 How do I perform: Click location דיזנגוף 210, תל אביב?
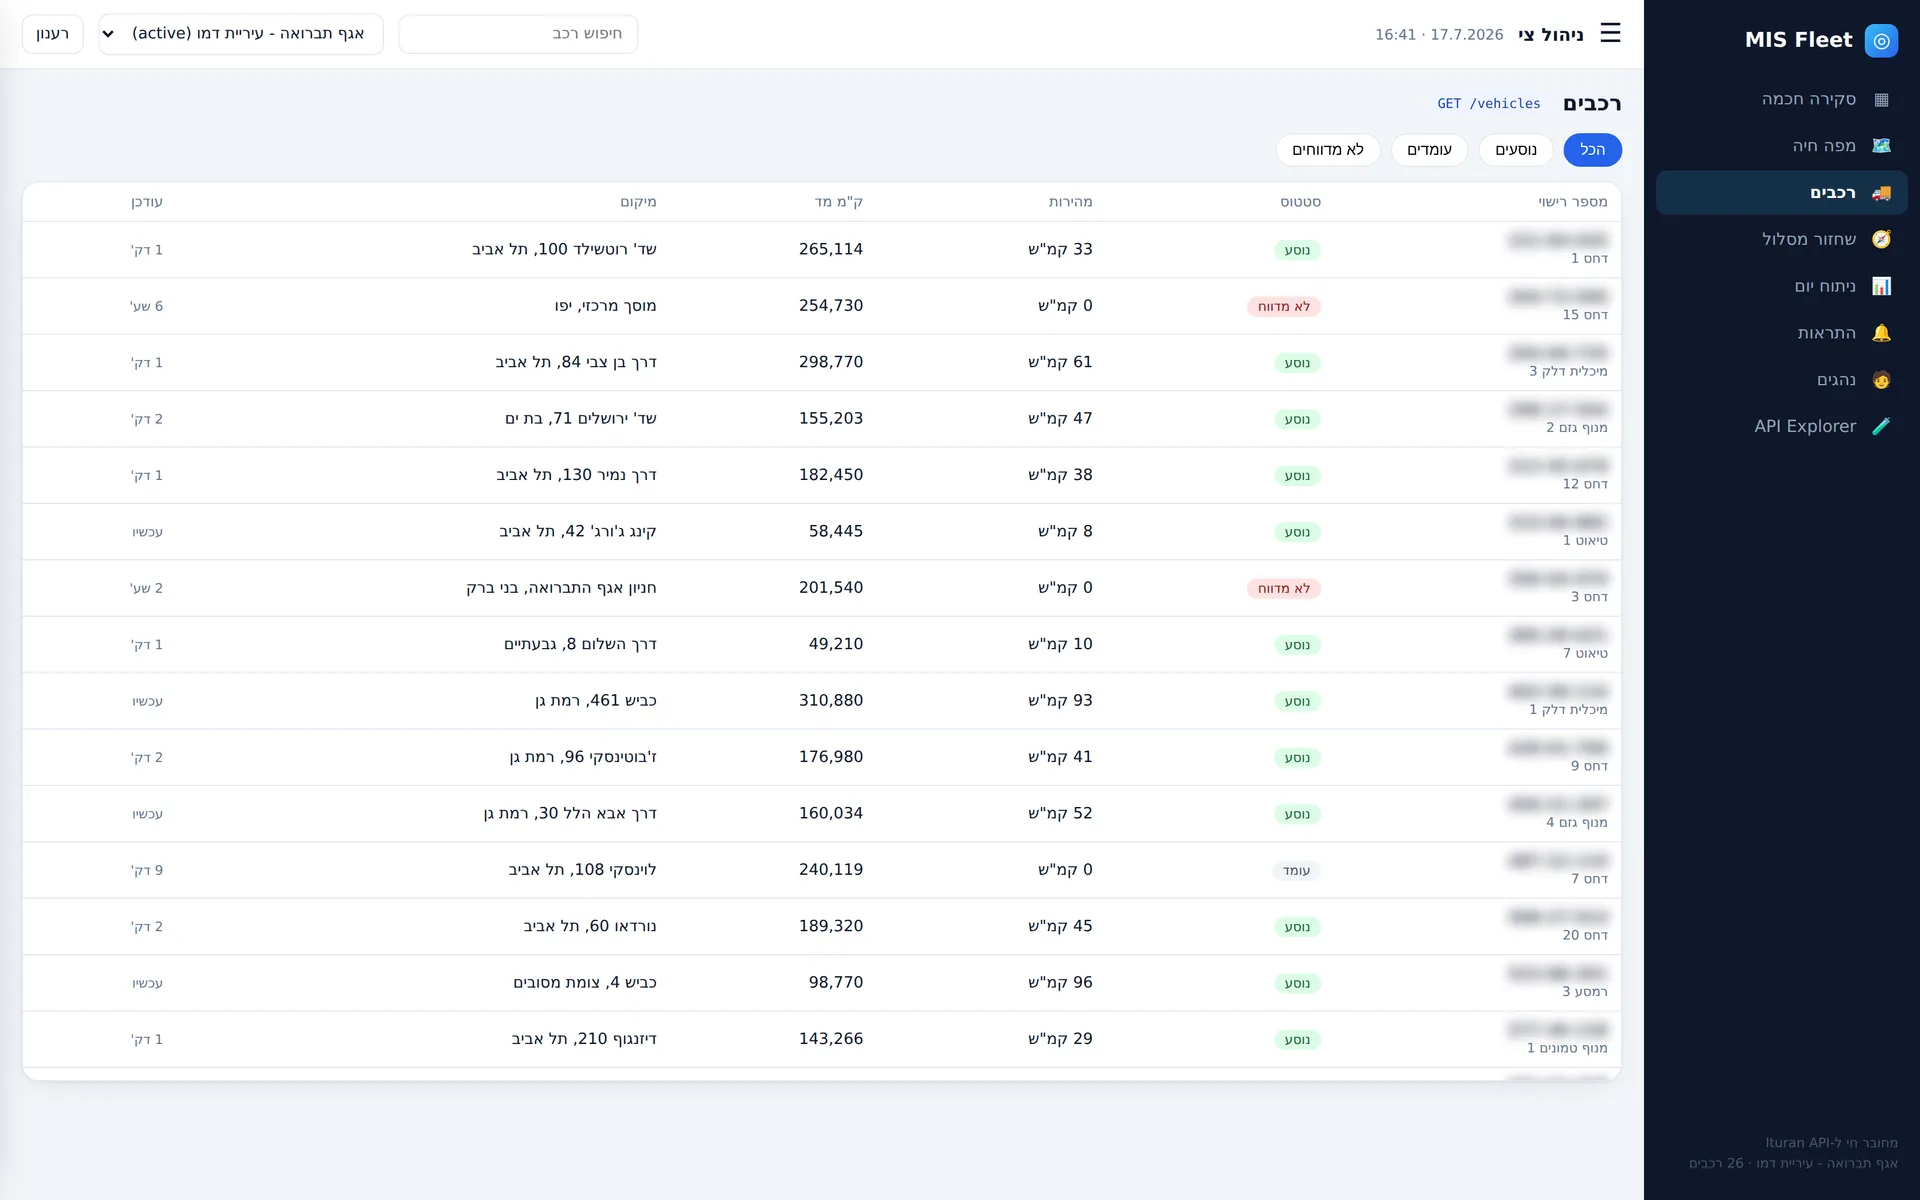[584, 1039]
